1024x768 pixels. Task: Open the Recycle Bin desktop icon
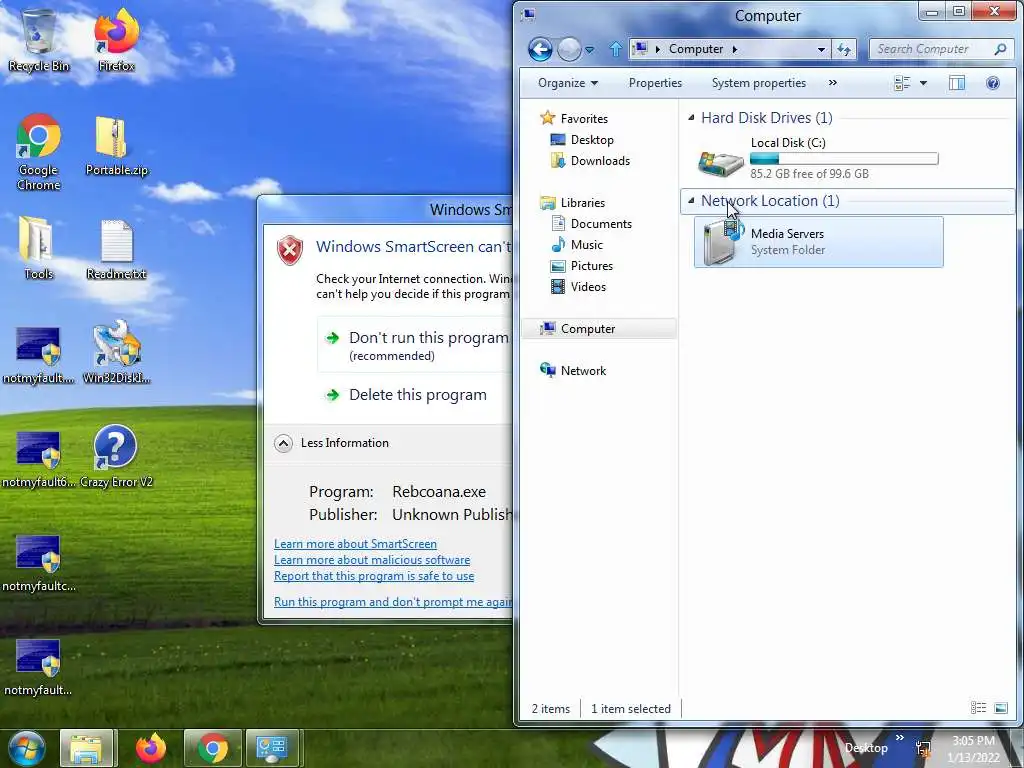[x=39, y=41]
